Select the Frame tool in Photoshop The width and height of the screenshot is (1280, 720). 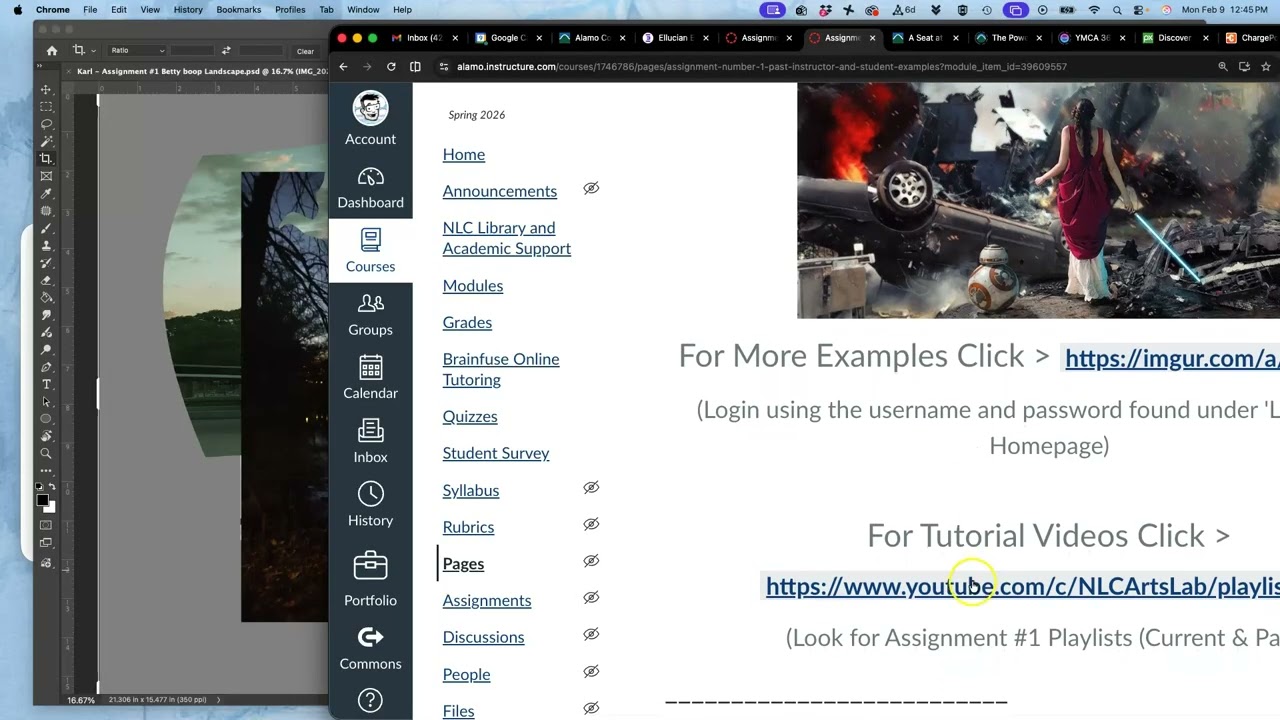click(46, 175)
